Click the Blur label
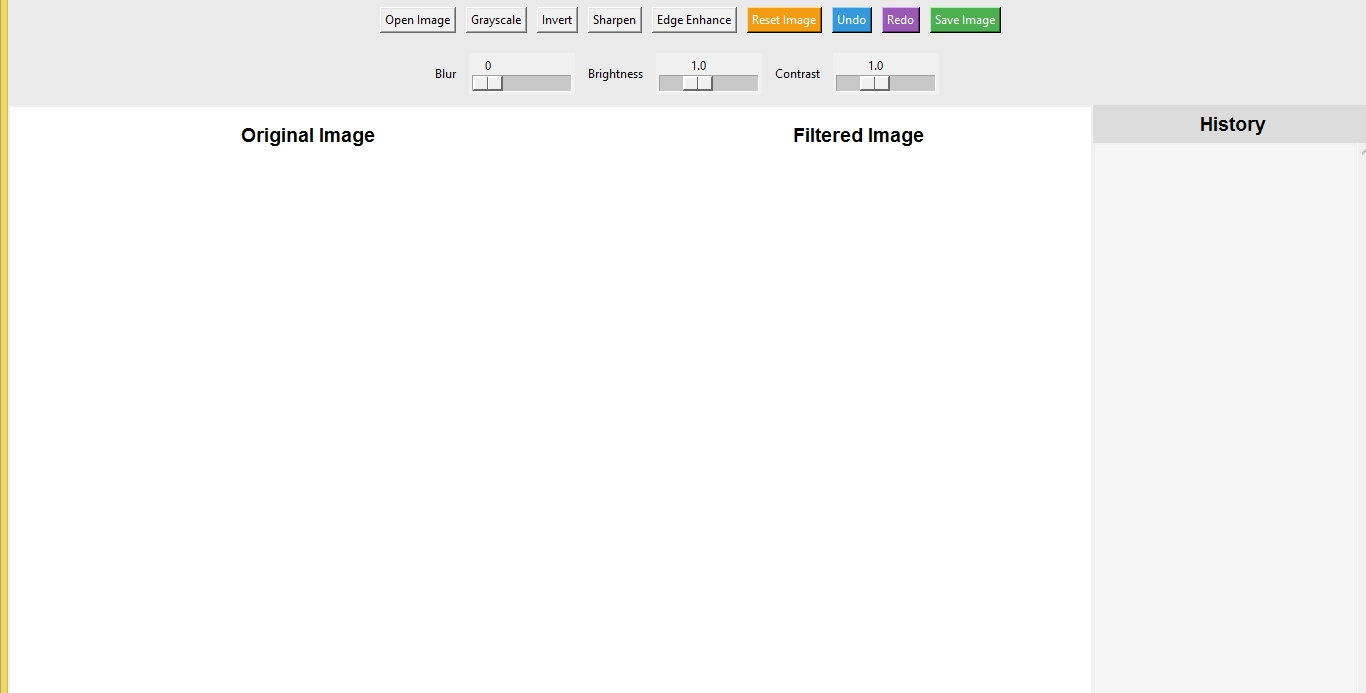 point(446,74)
